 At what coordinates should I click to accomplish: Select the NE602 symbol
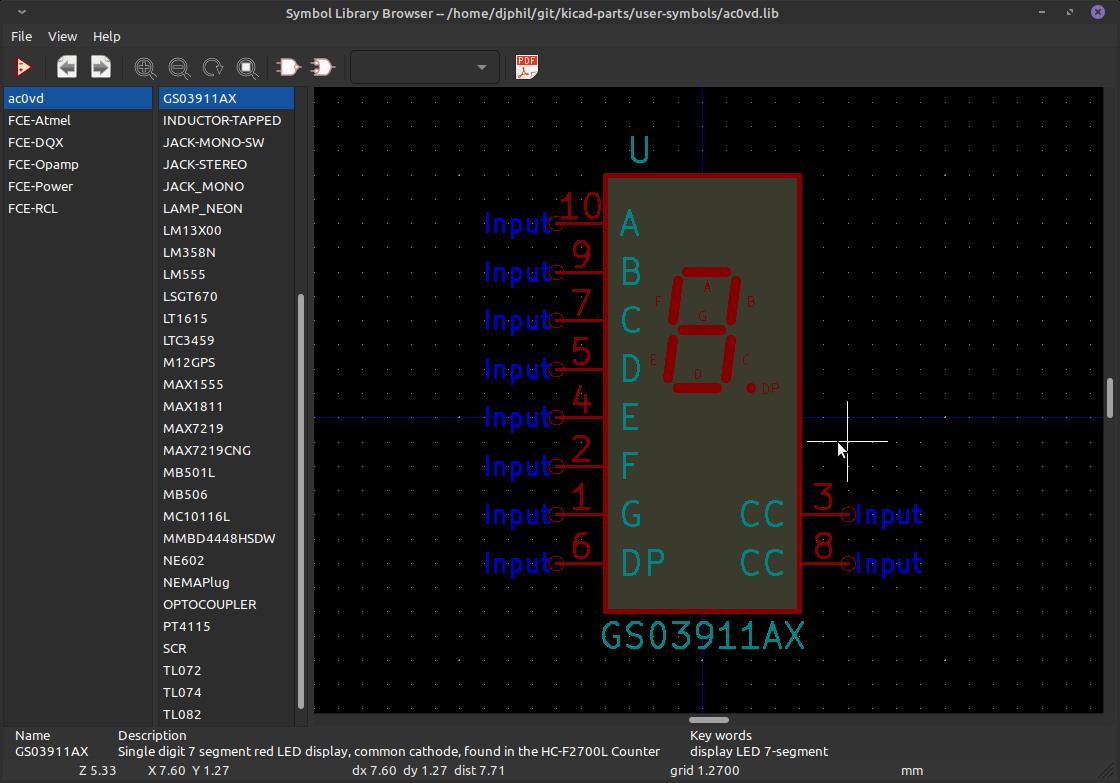pyautogui.click(x=226, y=561)
